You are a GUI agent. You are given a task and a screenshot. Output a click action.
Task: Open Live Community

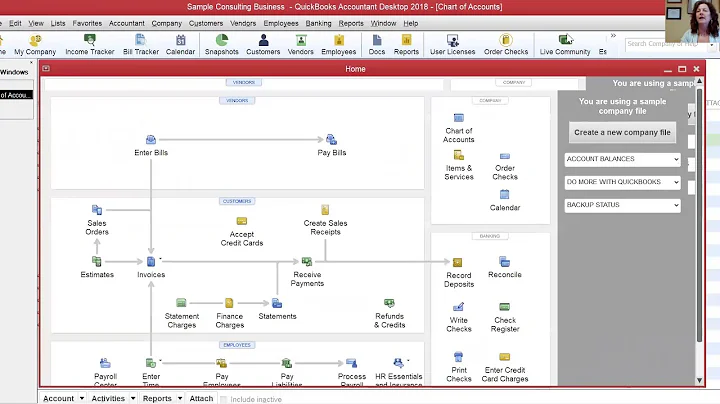coord(565,45)
